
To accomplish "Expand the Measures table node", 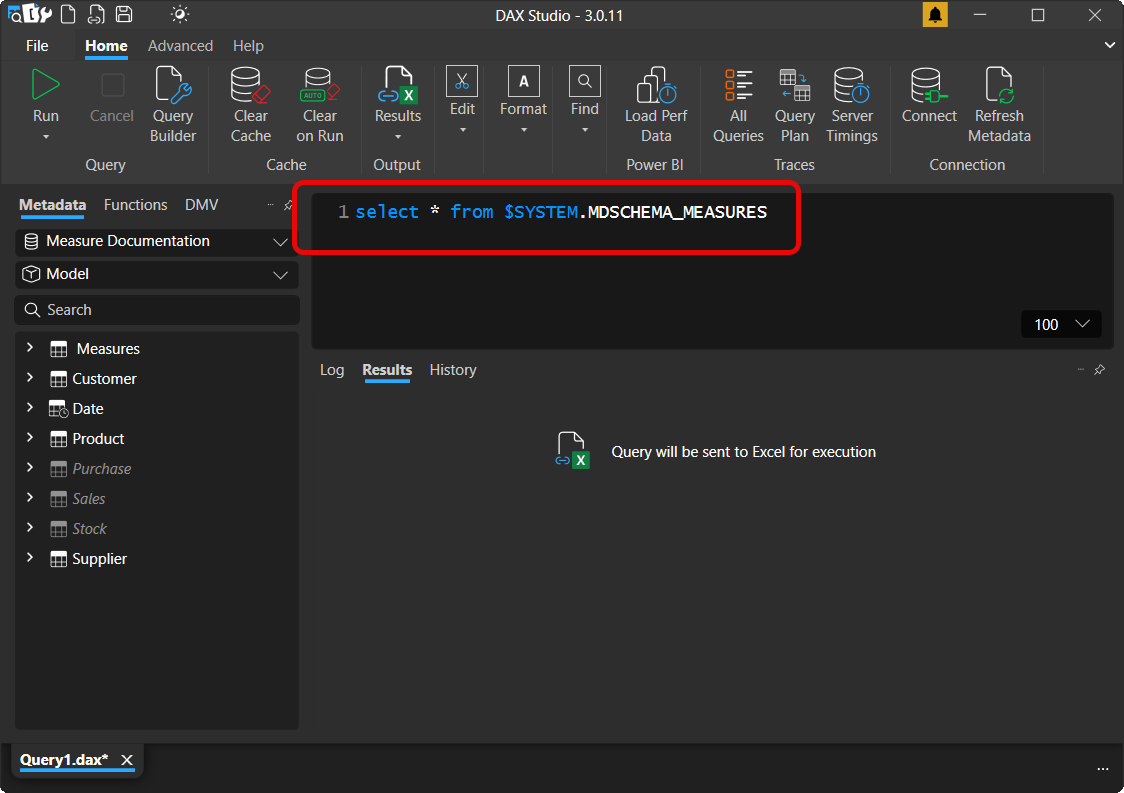I will [x=30, y=348].
